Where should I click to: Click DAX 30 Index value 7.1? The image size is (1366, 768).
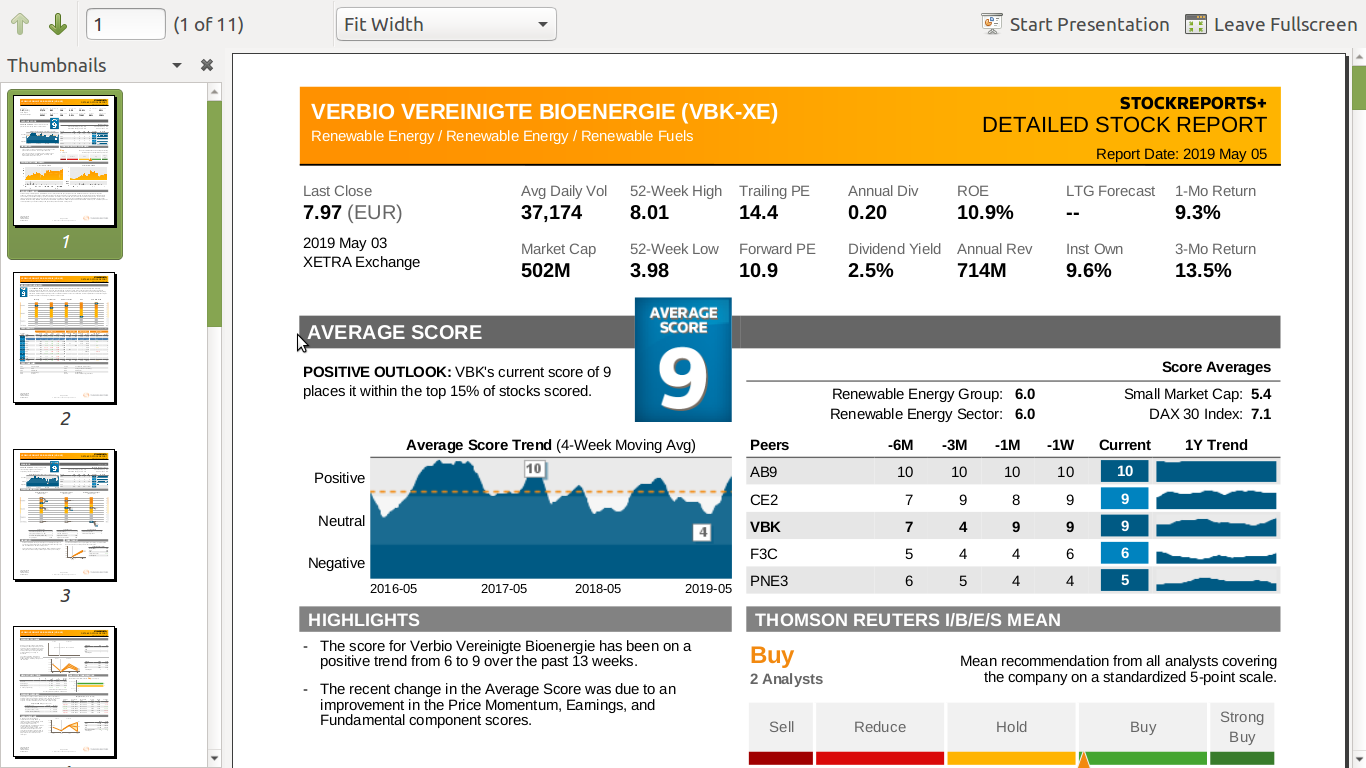[1260, 414]
